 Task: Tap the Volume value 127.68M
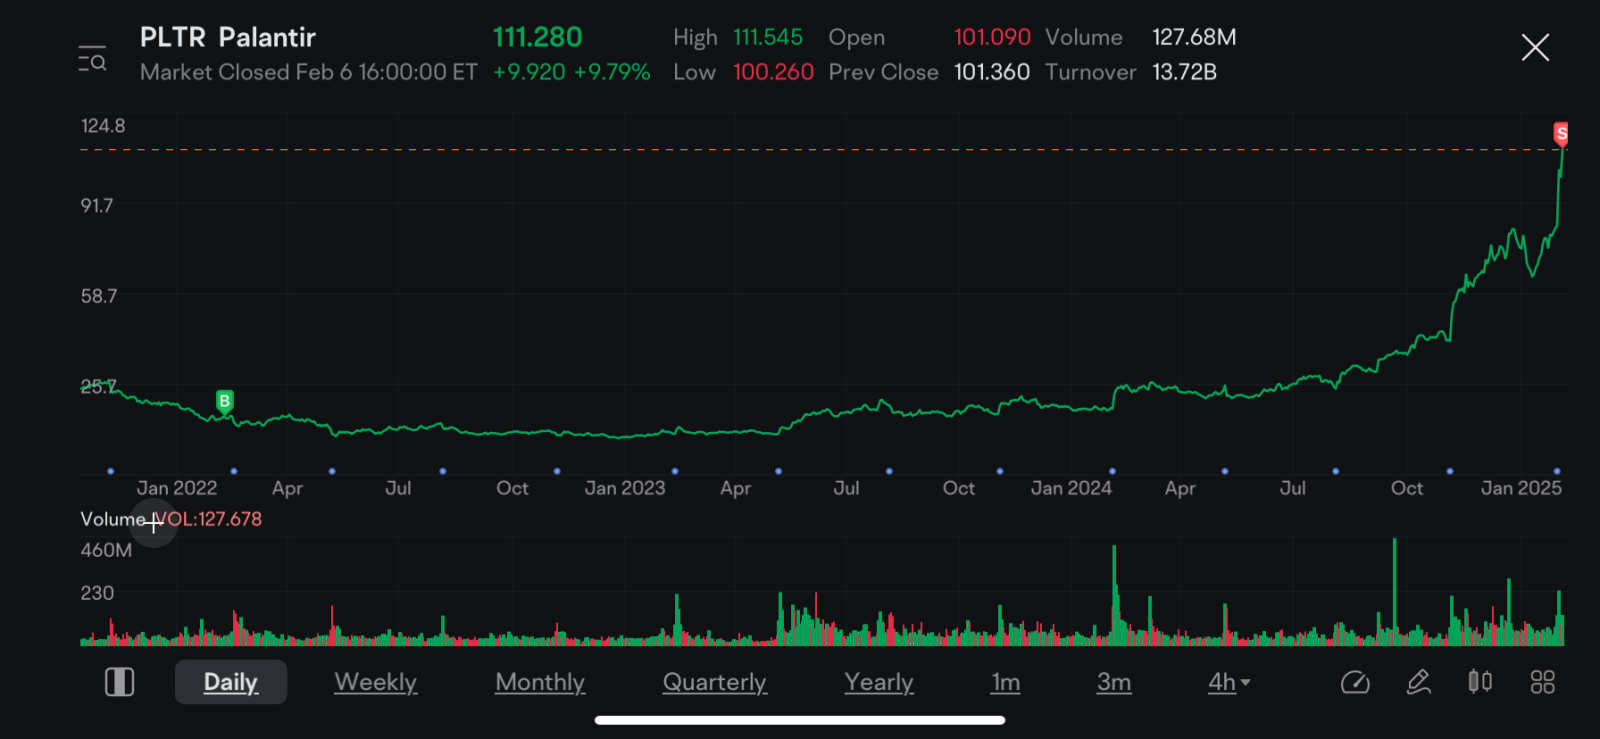[x=1194, y=37]
